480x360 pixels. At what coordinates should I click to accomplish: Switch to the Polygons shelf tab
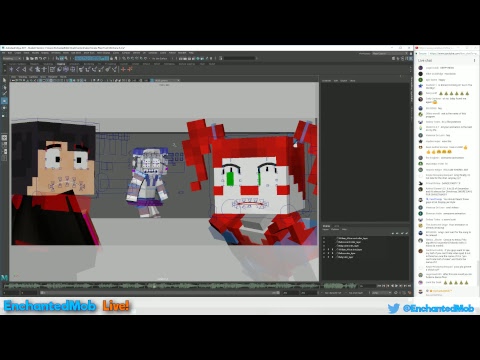pos(35,64)
